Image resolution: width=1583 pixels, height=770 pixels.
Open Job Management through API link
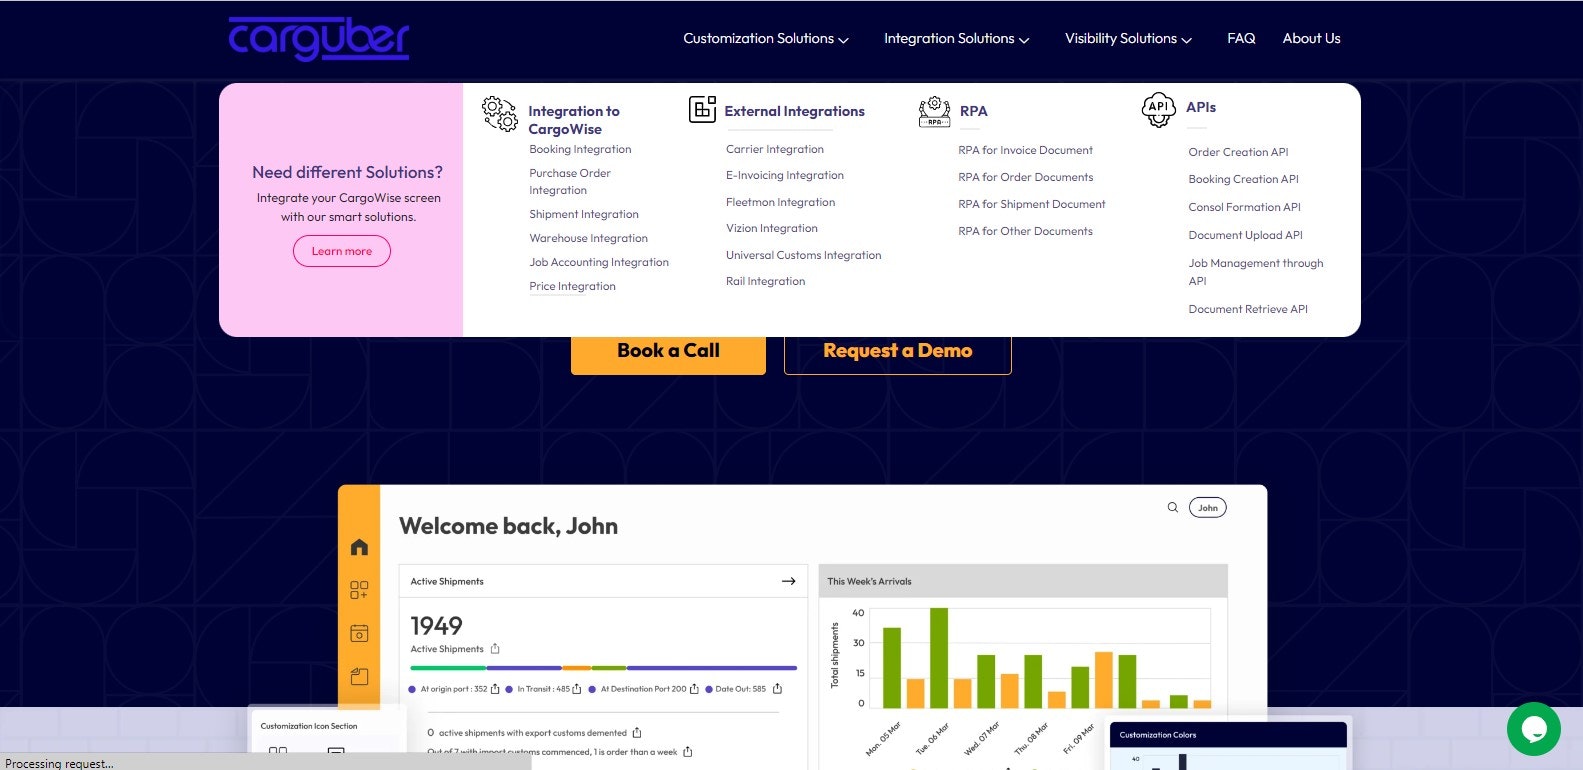pos(1255,272)
